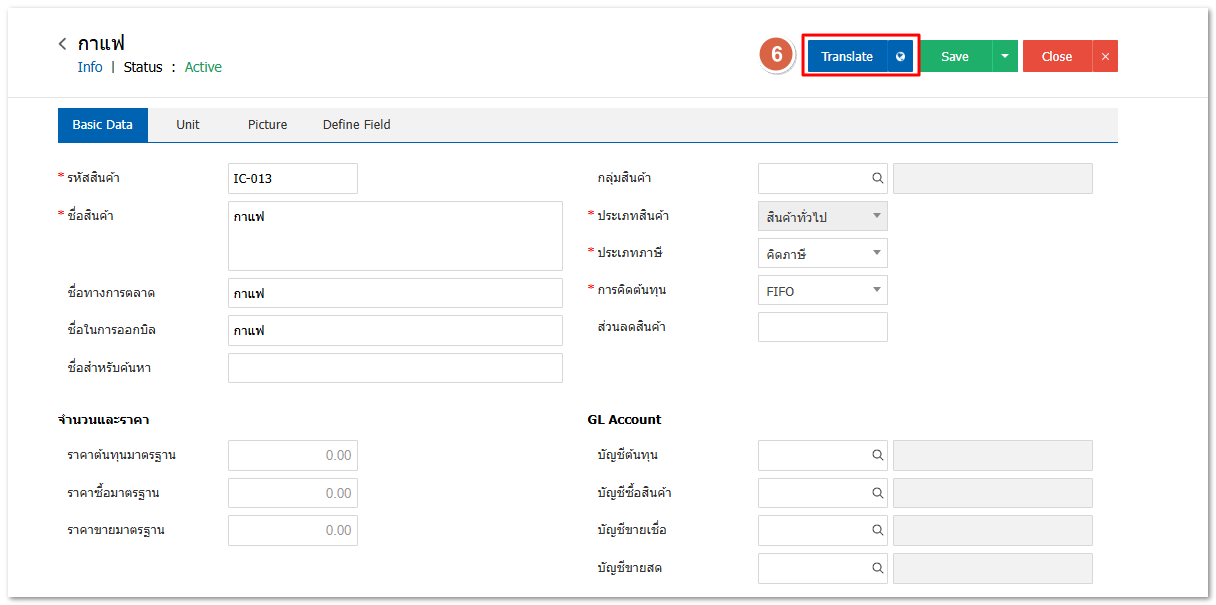Viewport: 1216px width, 605px height.
Task: Click the back arrow next to กาแฟ title
Action: point(63,44)
